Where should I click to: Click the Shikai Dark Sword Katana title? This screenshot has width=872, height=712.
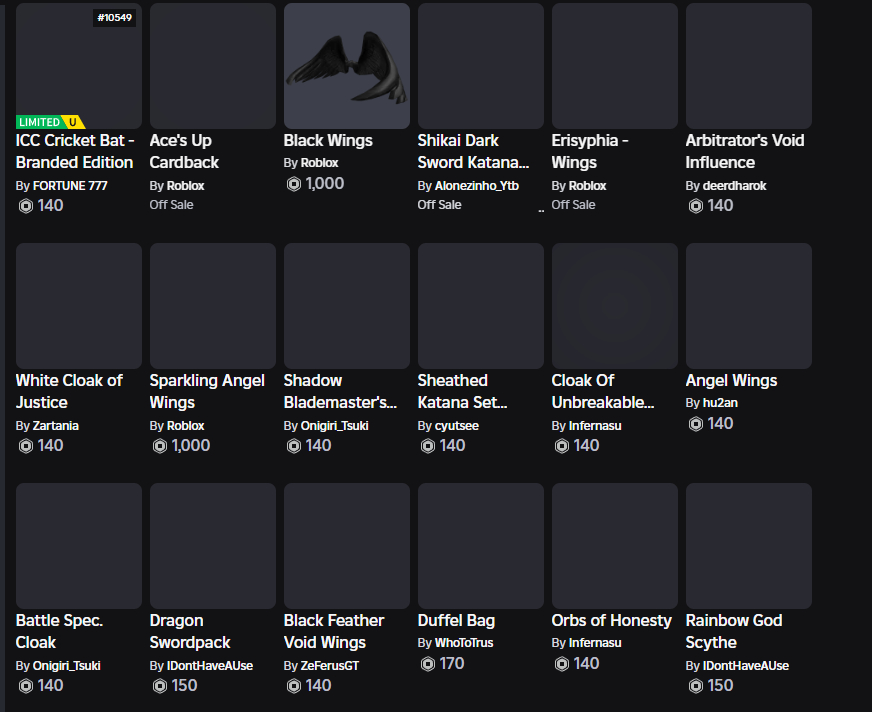[473, 151]
